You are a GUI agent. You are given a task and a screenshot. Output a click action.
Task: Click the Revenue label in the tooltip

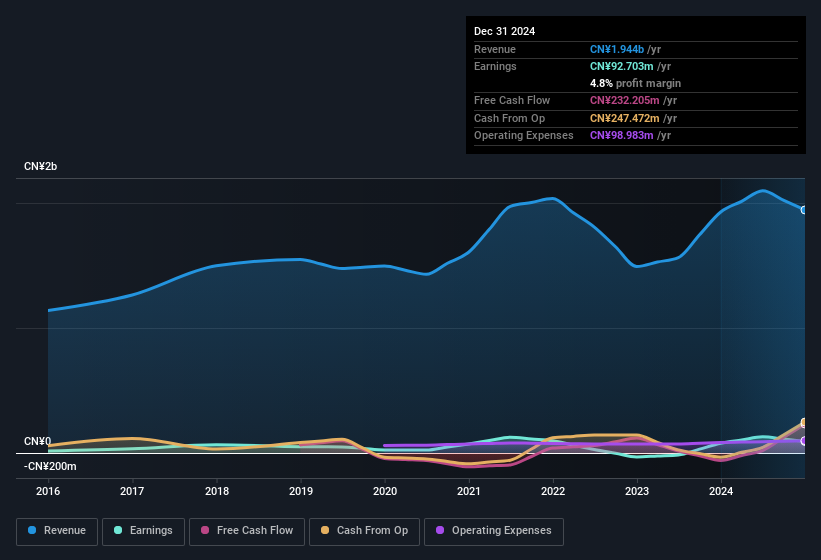click(495, 49)
